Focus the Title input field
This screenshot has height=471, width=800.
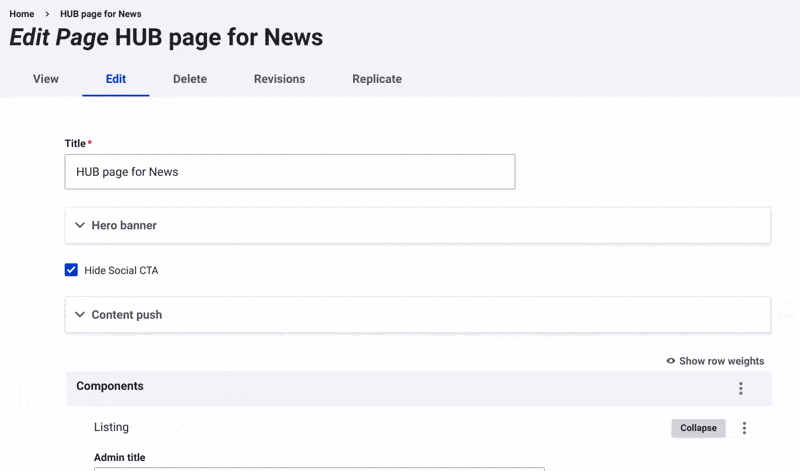tap(290, 172)
